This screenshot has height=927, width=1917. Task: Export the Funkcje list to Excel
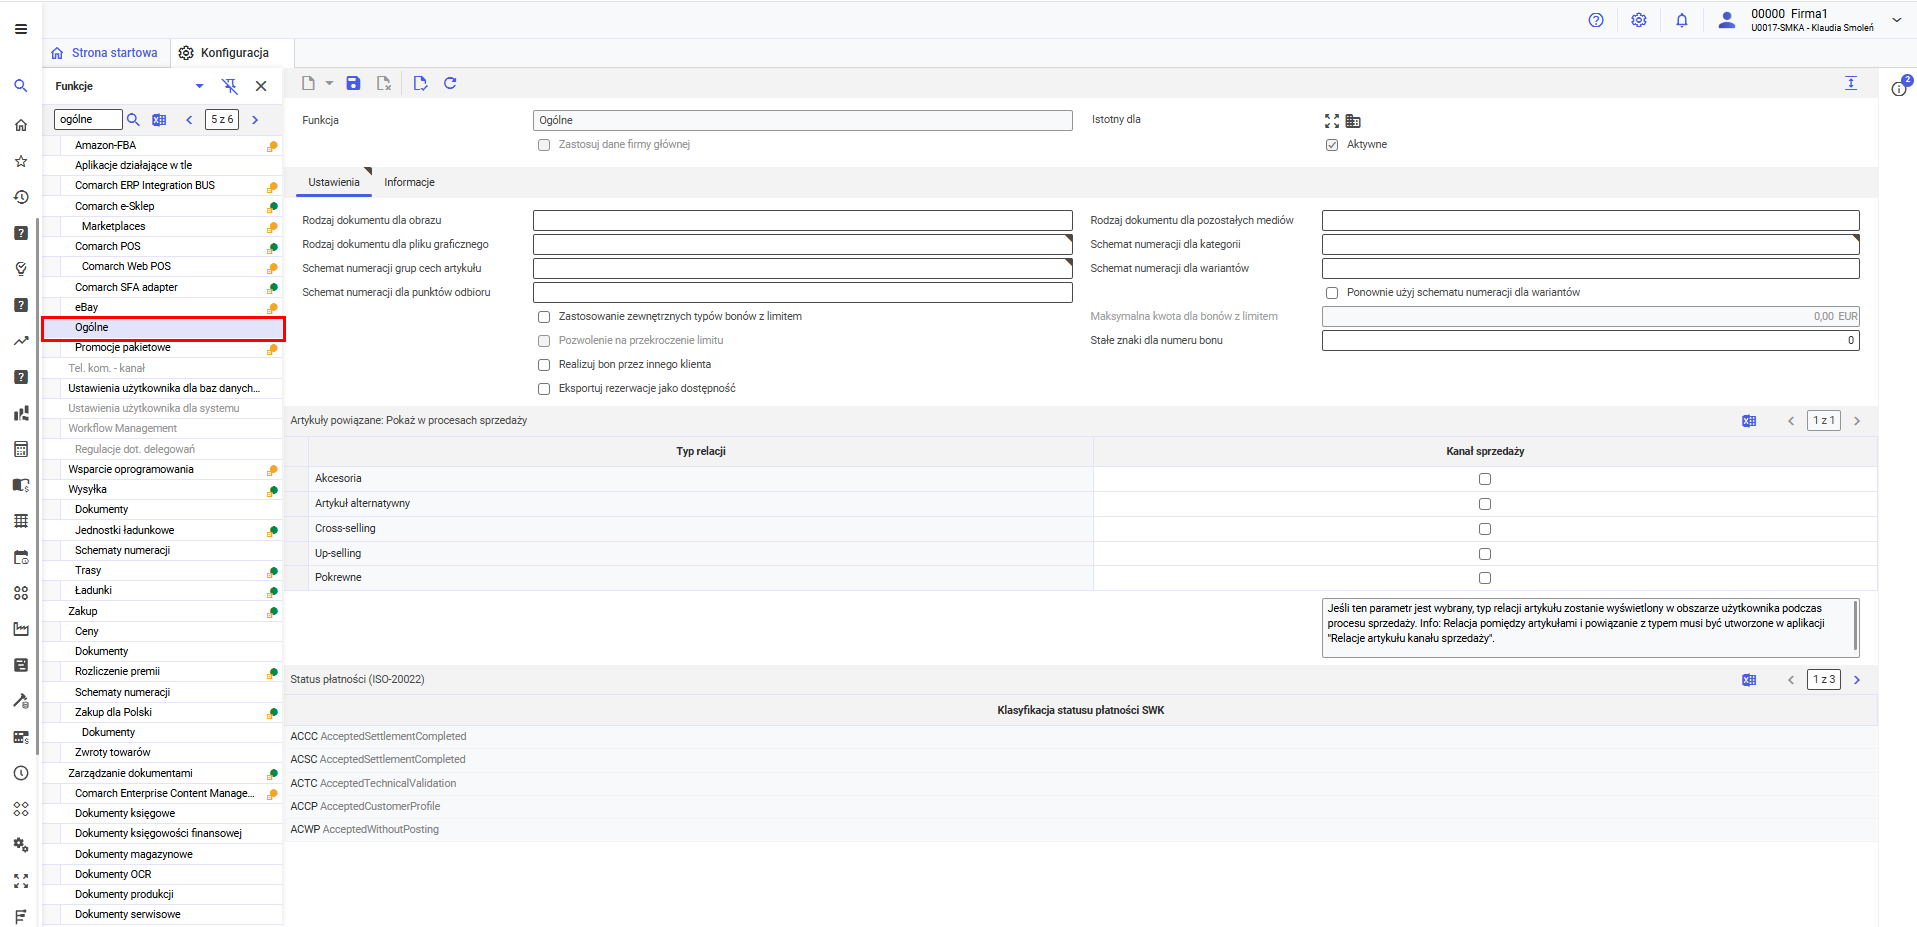coord(159,120)
